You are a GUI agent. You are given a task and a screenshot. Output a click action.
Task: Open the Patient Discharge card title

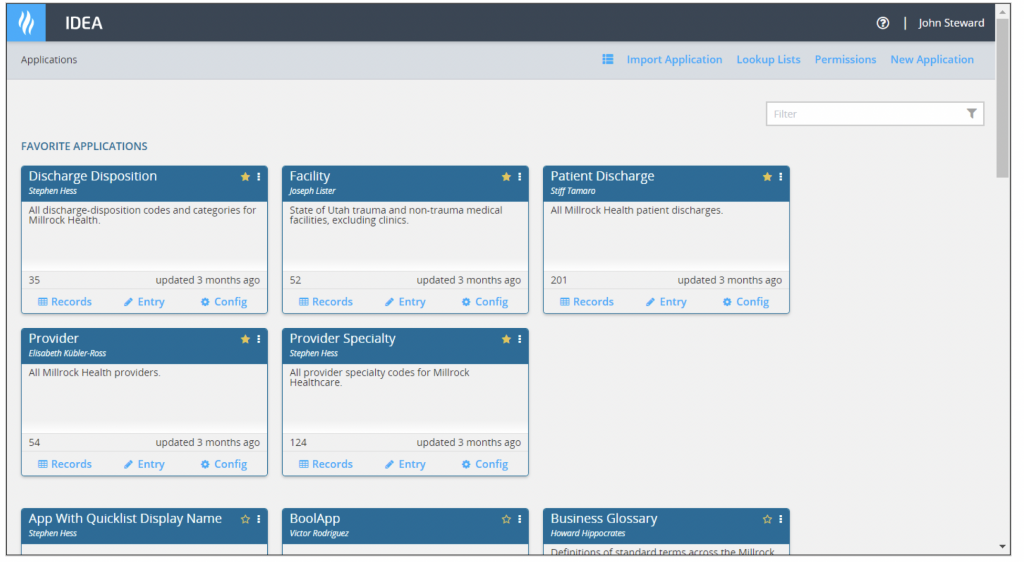pos(602,176)
